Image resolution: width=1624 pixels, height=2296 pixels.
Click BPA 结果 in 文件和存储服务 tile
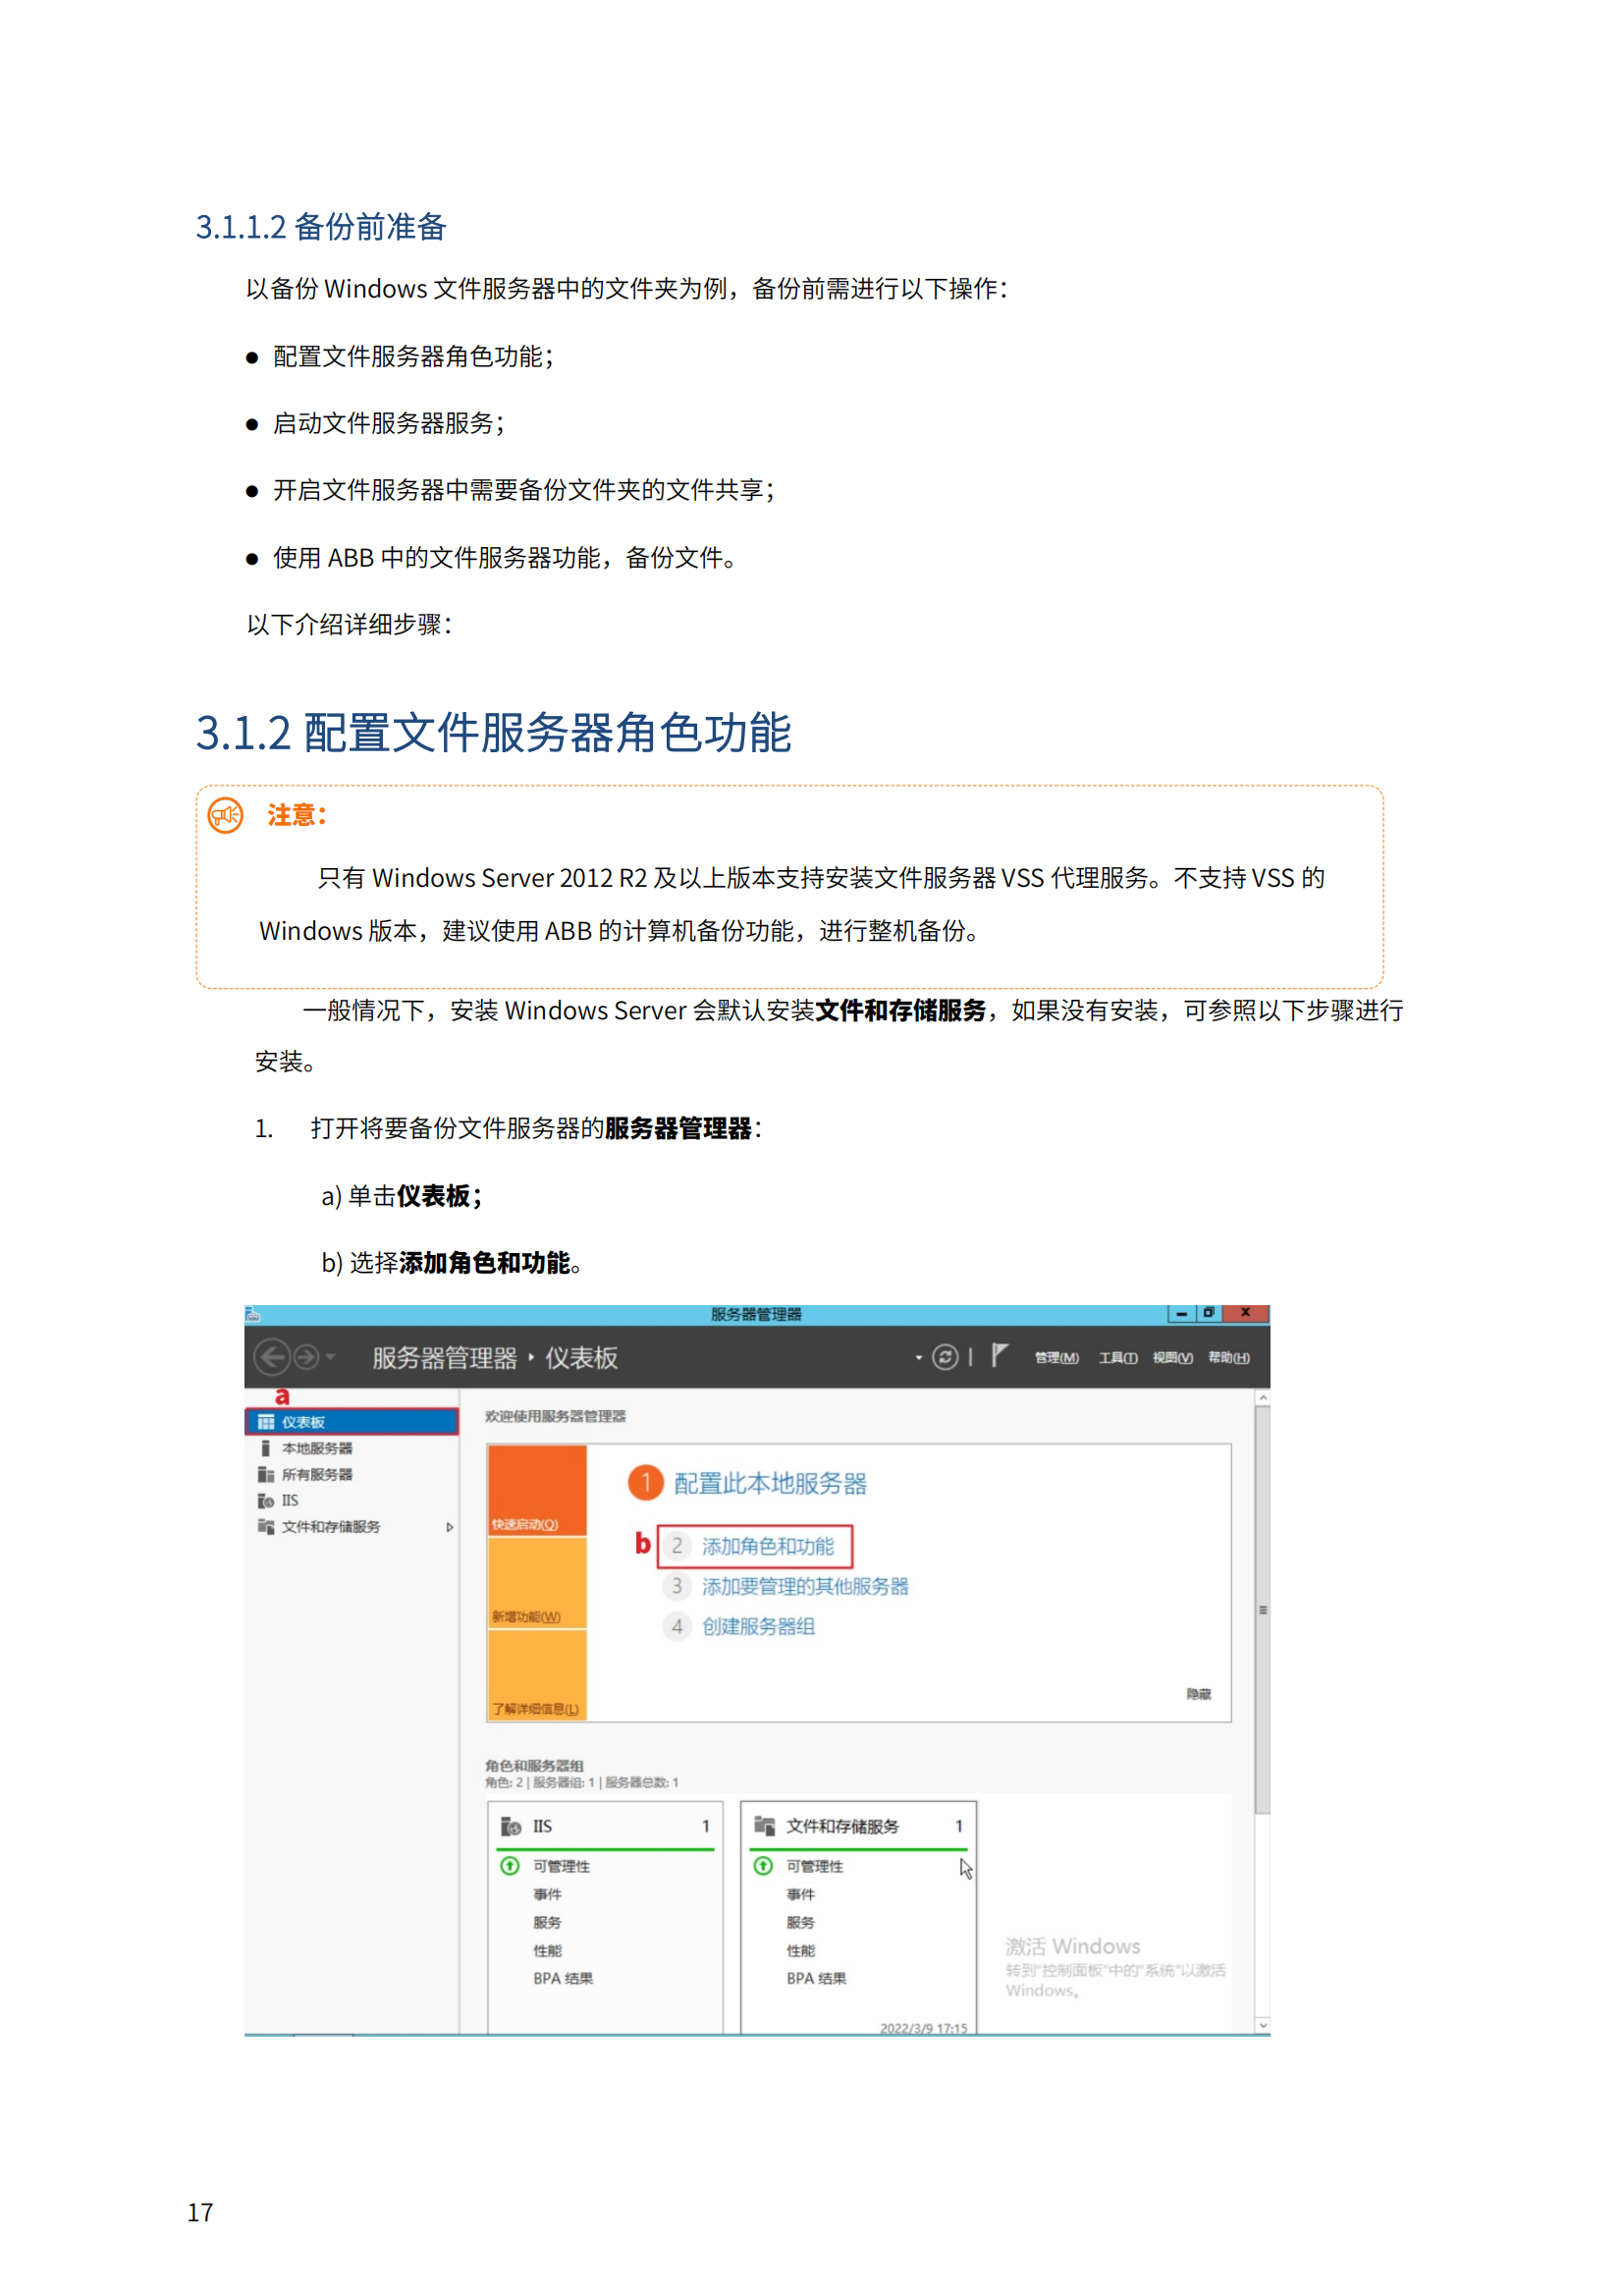point(816,1978)
